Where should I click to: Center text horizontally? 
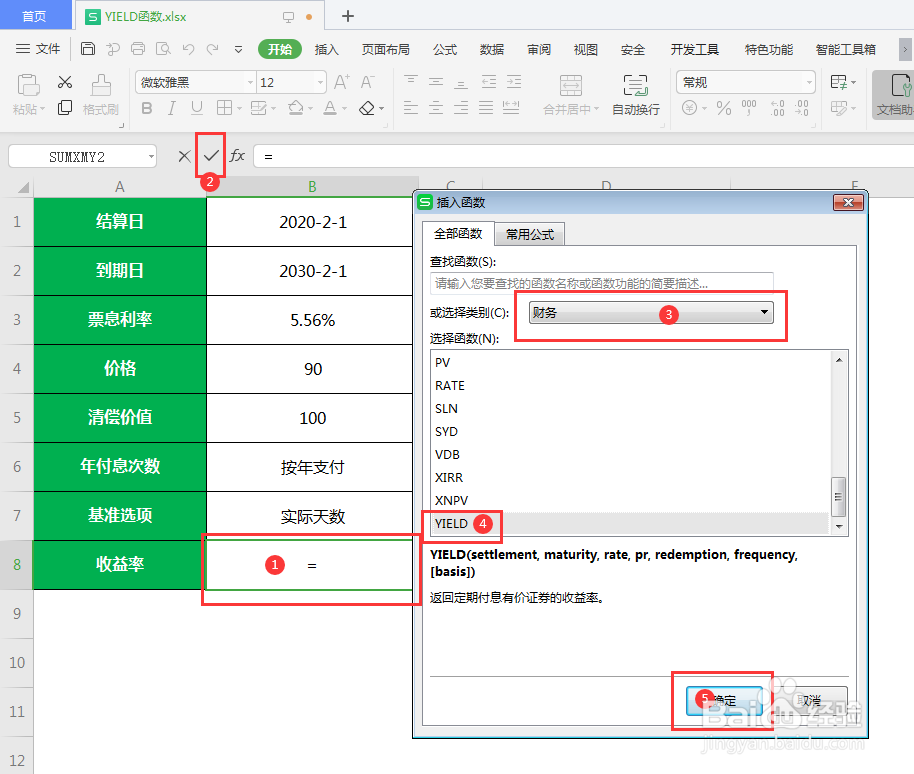click(x=436, y=107)
